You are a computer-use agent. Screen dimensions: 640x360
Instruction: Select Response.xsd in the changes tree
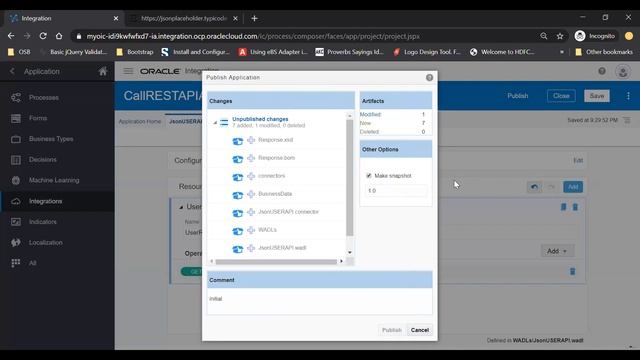(x=276, y=140)
